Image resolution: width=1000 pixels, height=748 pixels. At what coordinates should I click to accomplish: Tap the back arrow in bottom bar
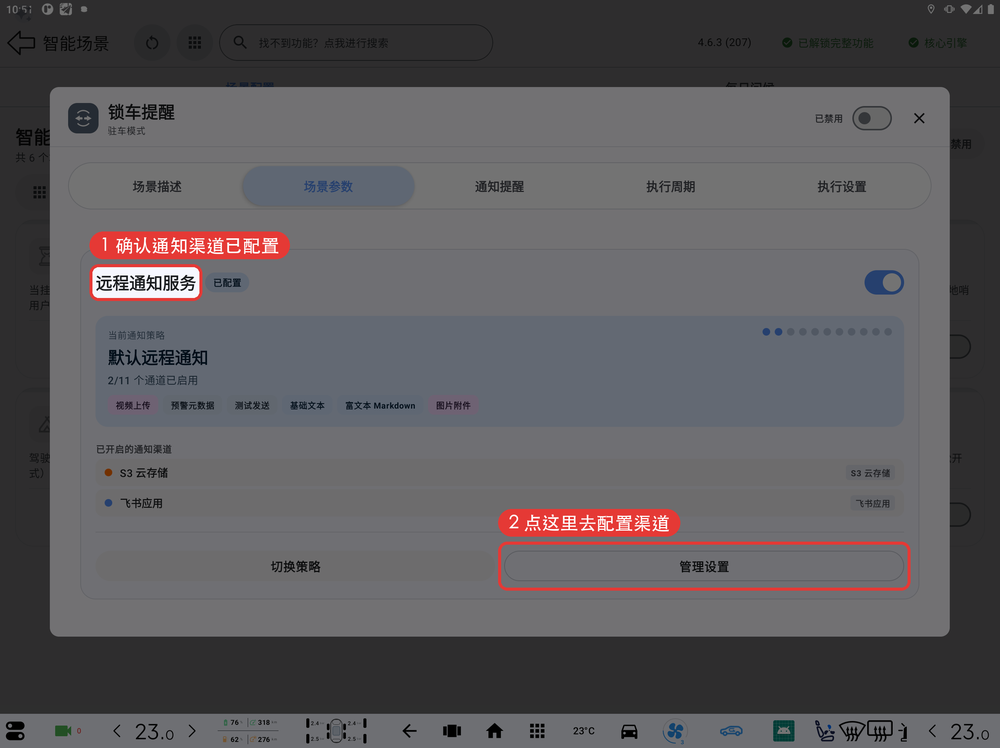[x=409, y=731]
